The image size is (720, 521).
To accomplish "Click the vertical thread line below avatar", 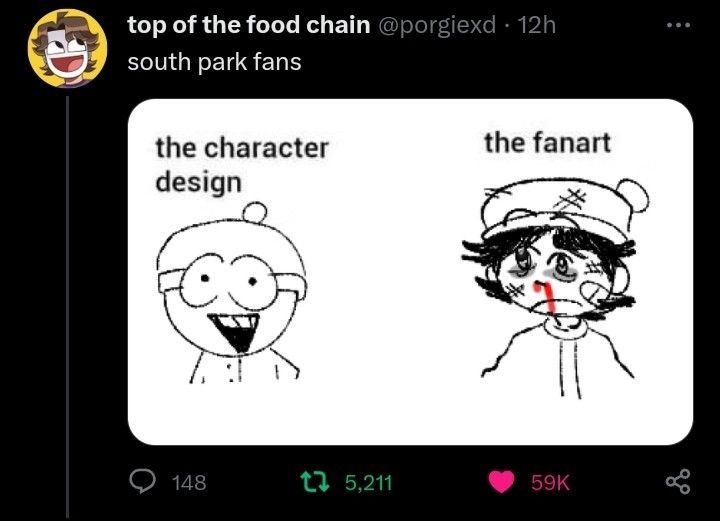I will click(68, 306).
